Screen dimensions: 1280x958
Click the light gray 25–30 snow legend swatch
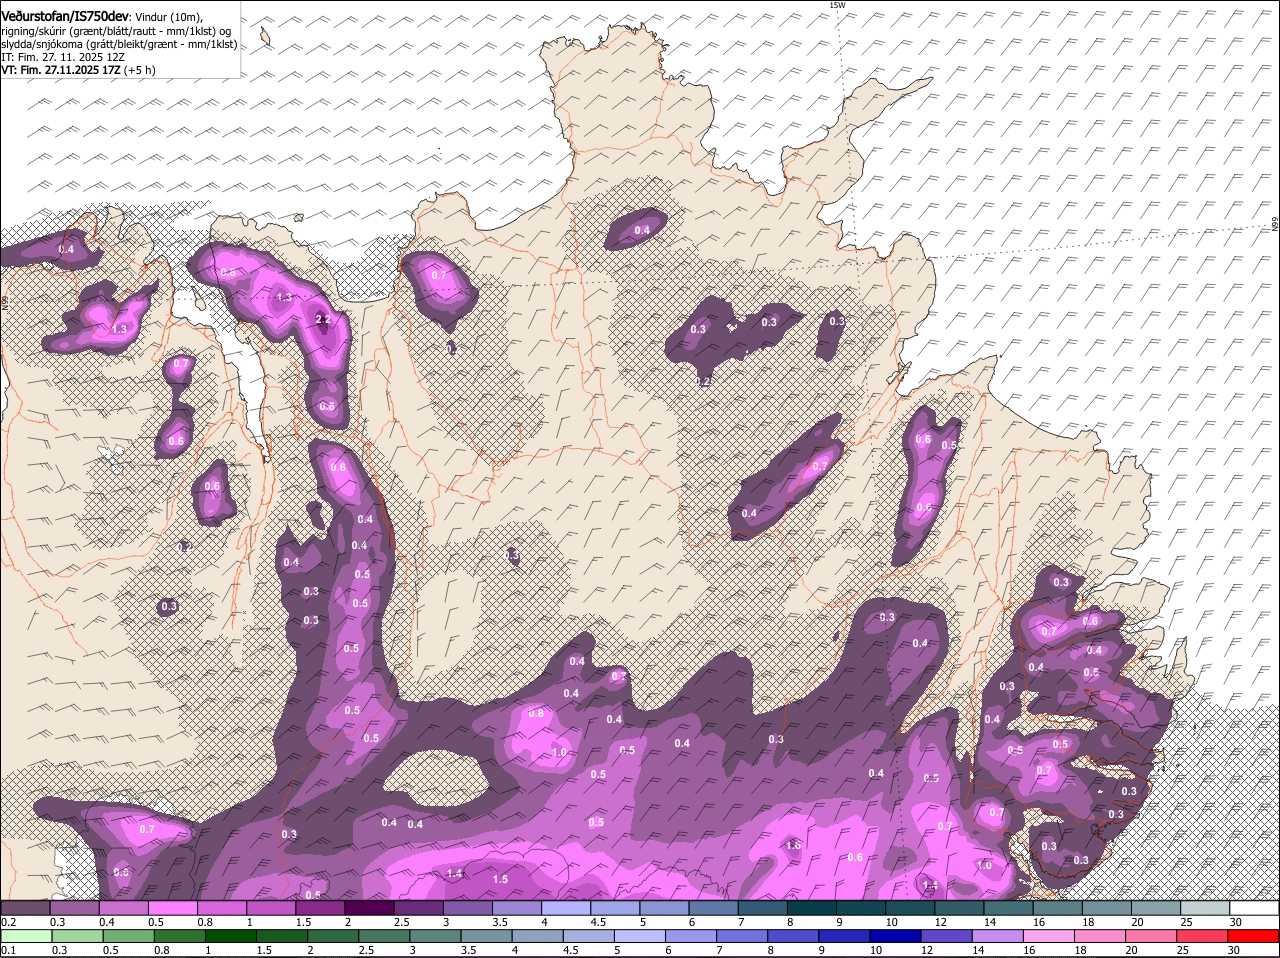pos(1205,907)
